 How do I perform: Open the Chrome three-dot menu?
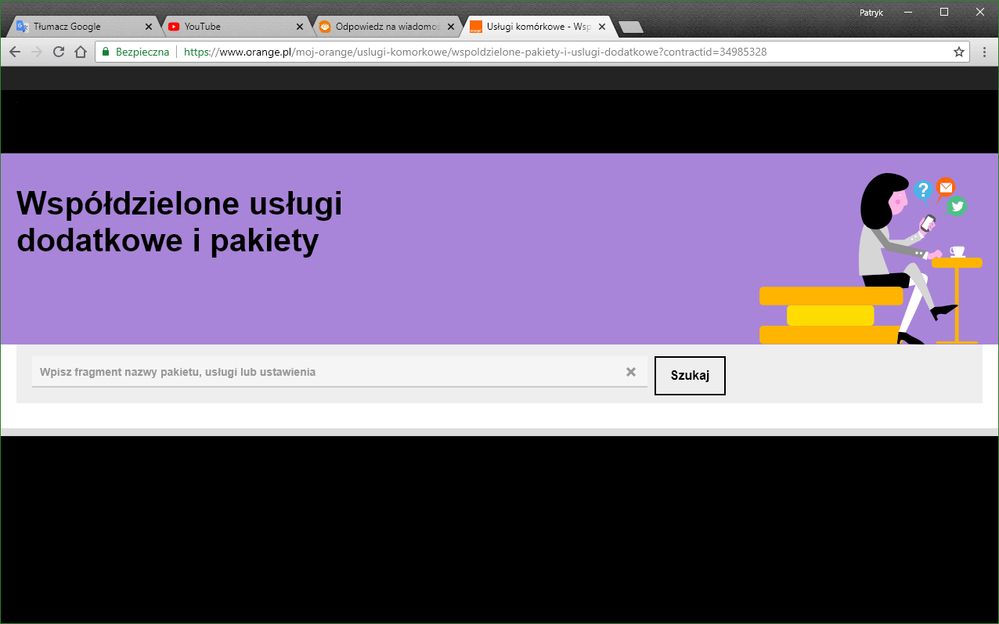tap(983, 52)
